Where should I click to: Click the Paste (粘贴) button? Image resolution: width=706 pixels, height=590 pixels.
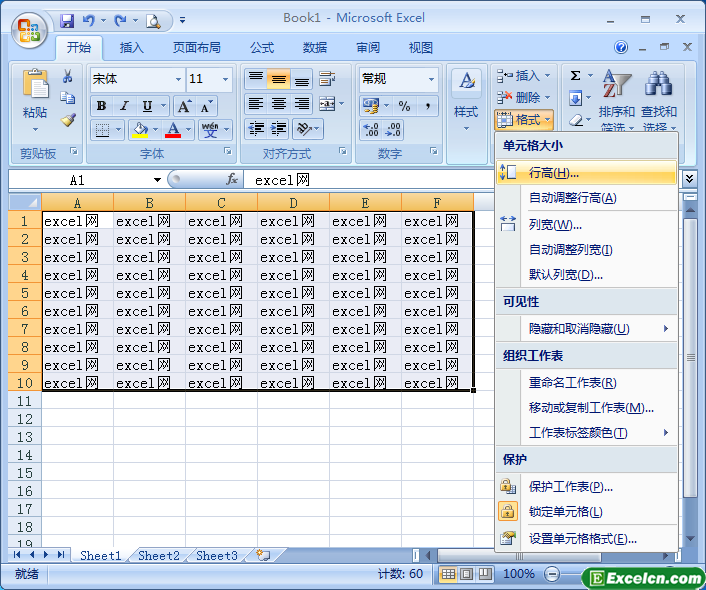coord(35,98)
